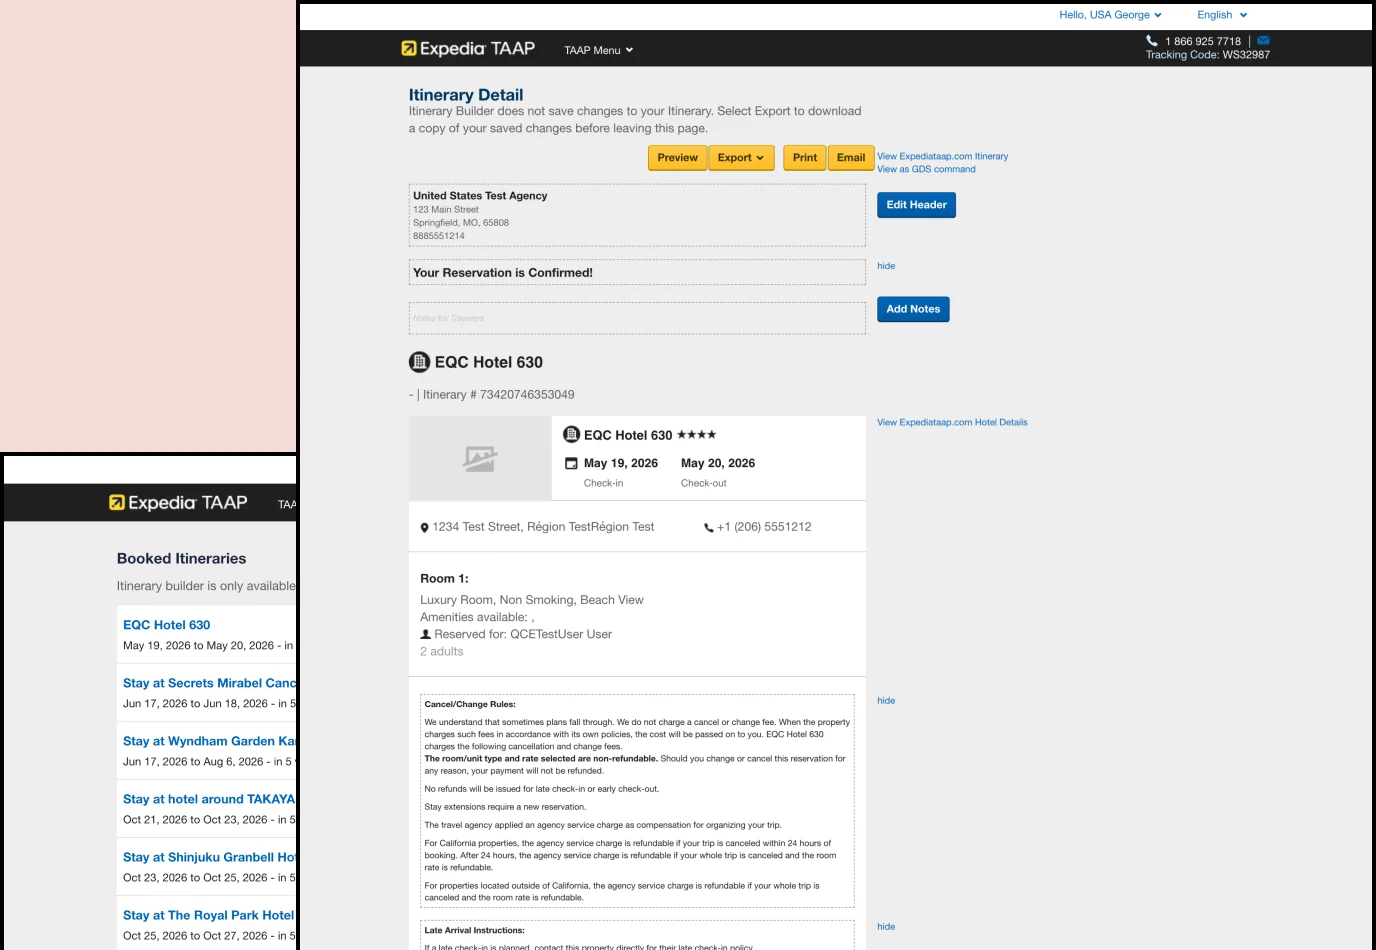
Task: Click the 1234 Test Street address text
Action: (543, 527)
